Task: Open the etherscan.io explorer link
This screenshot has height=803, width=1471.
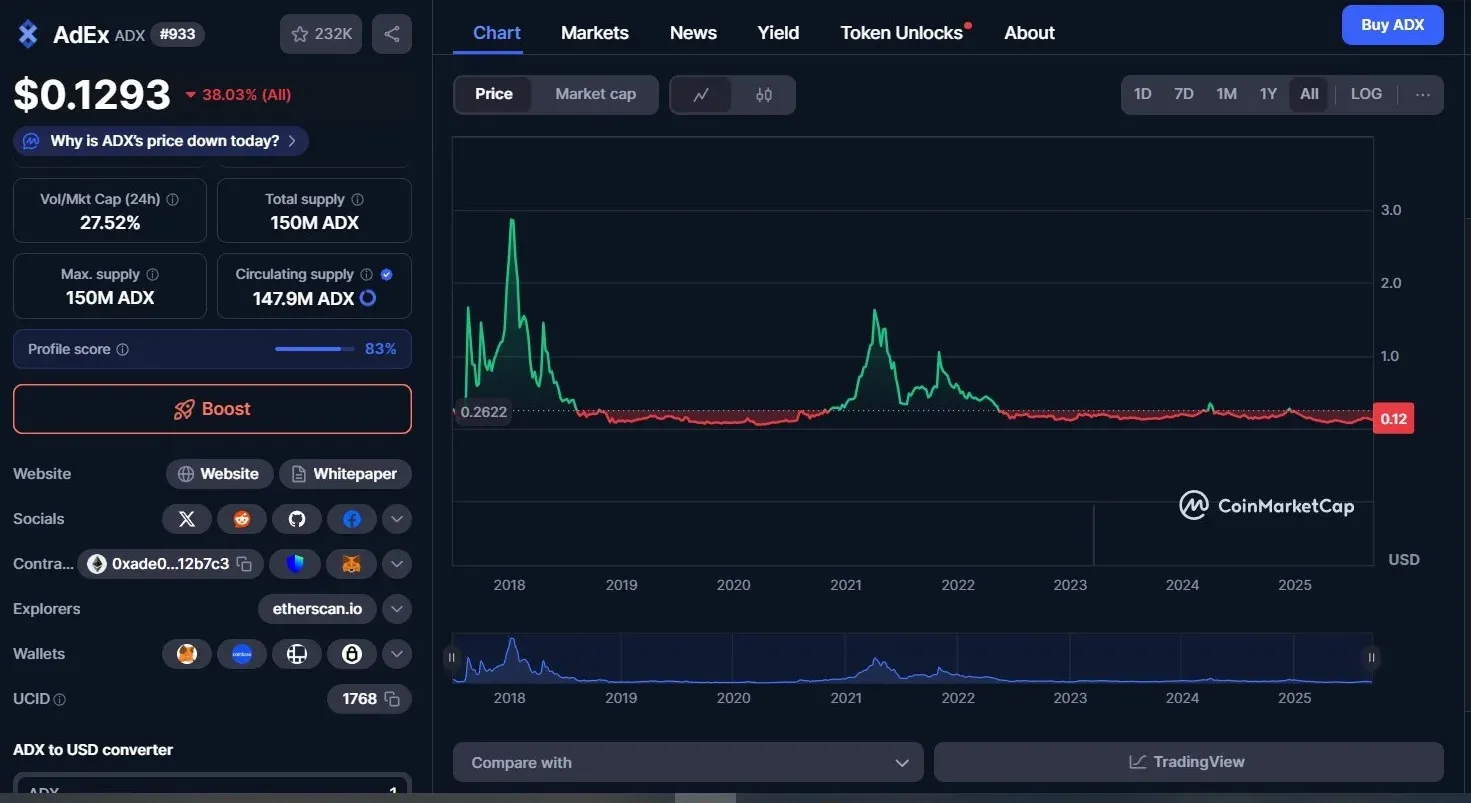Action: (x=317, y=609)
